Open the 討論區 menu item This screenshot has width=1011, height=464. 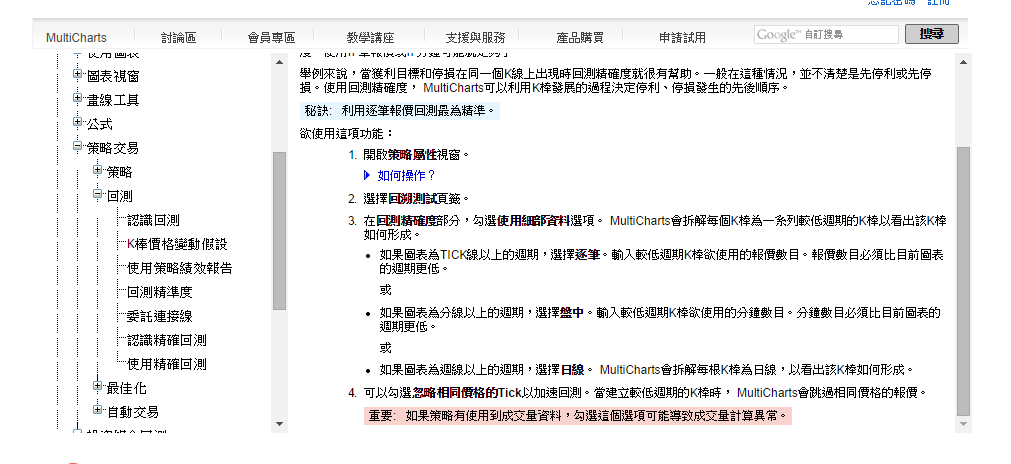coord(179,38)
